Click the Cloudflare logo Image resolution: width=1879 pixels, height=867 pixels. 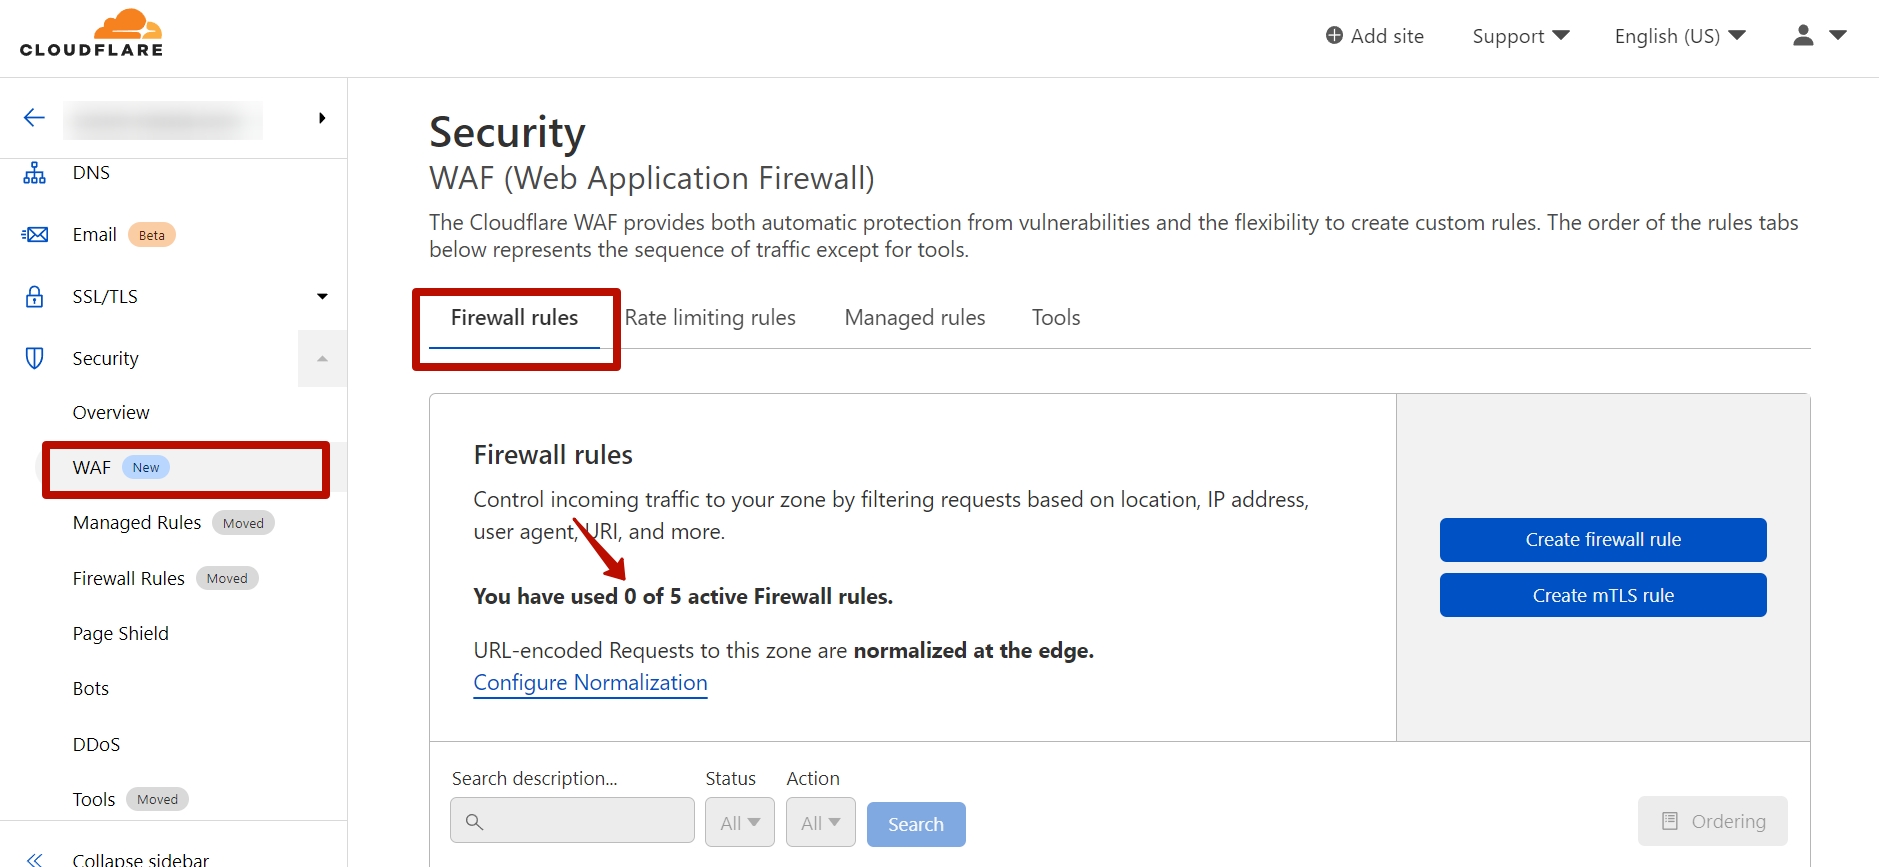click(91, 33)
